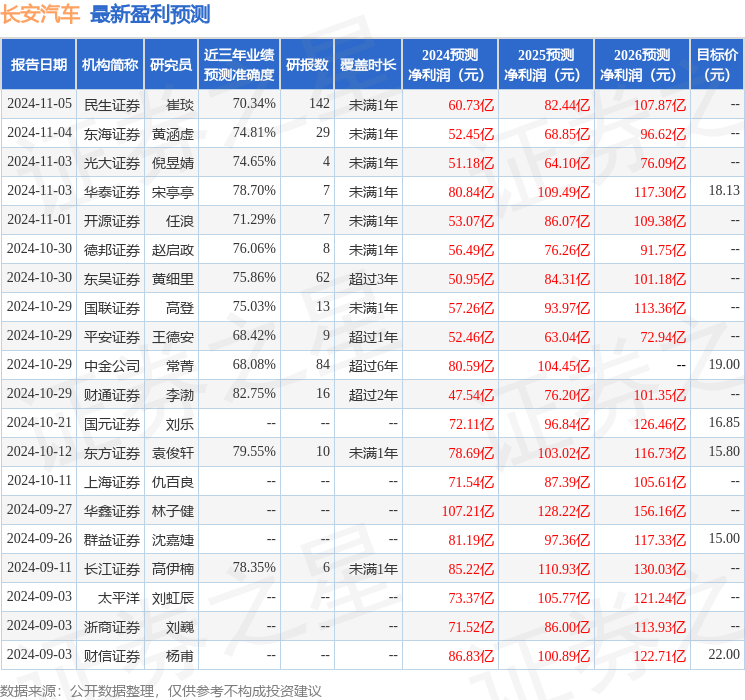Click the 目标价 column header
This screenshot has width=745, height=700.
click(716, 65)
